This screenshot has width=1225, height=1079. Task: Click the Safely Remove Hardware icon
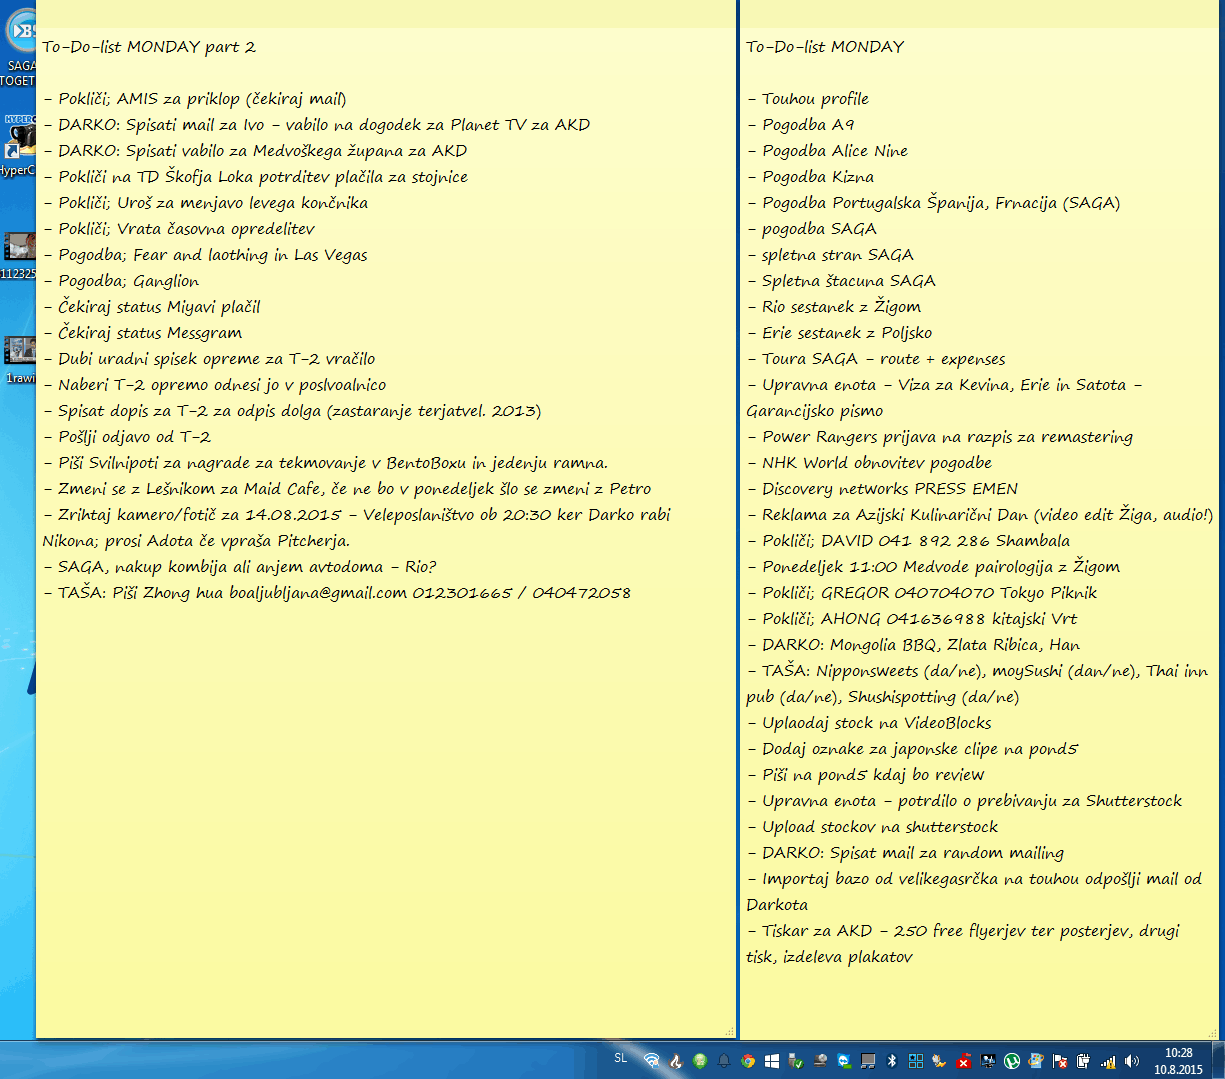[x=796, y=1061]
